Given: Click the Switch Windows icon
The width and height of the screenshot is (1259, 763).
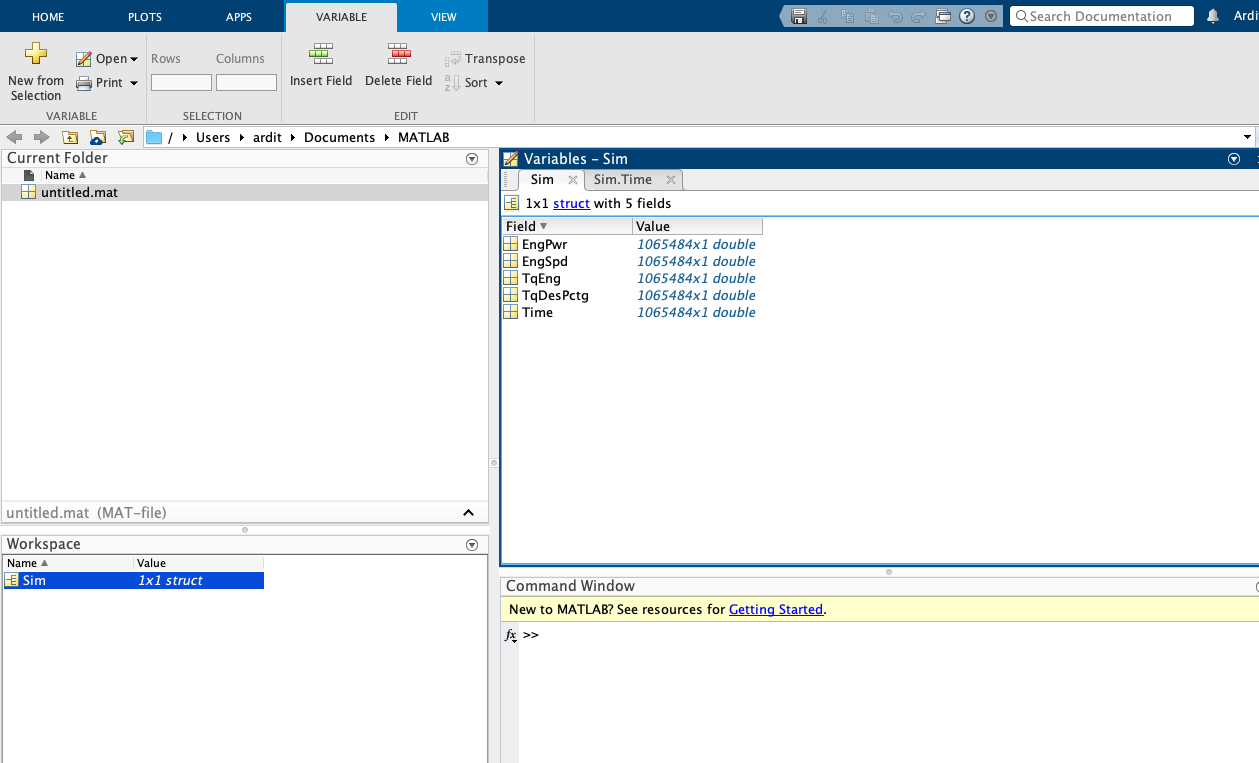Looking at the screenshot, I should coord(943,16).
